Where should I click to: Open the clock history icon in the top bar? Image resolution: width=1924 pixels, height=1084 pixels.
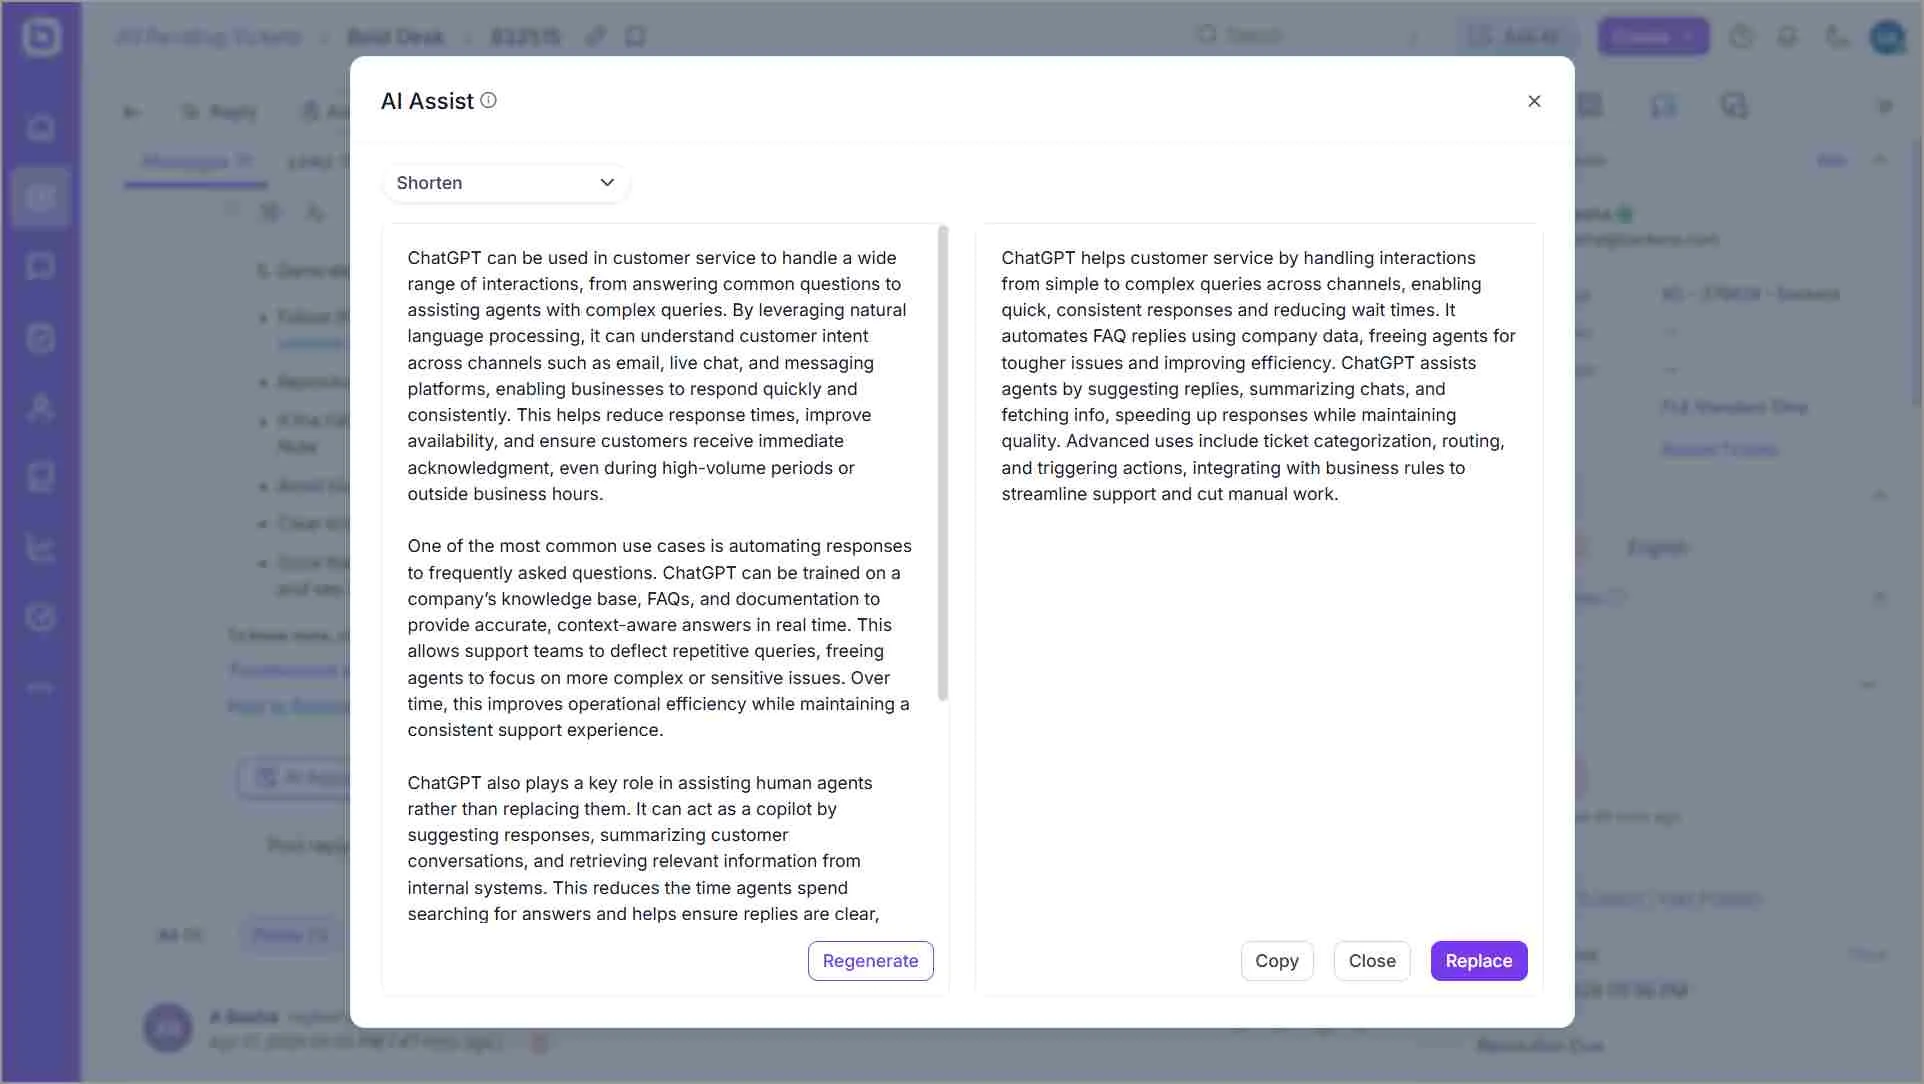1741,37
